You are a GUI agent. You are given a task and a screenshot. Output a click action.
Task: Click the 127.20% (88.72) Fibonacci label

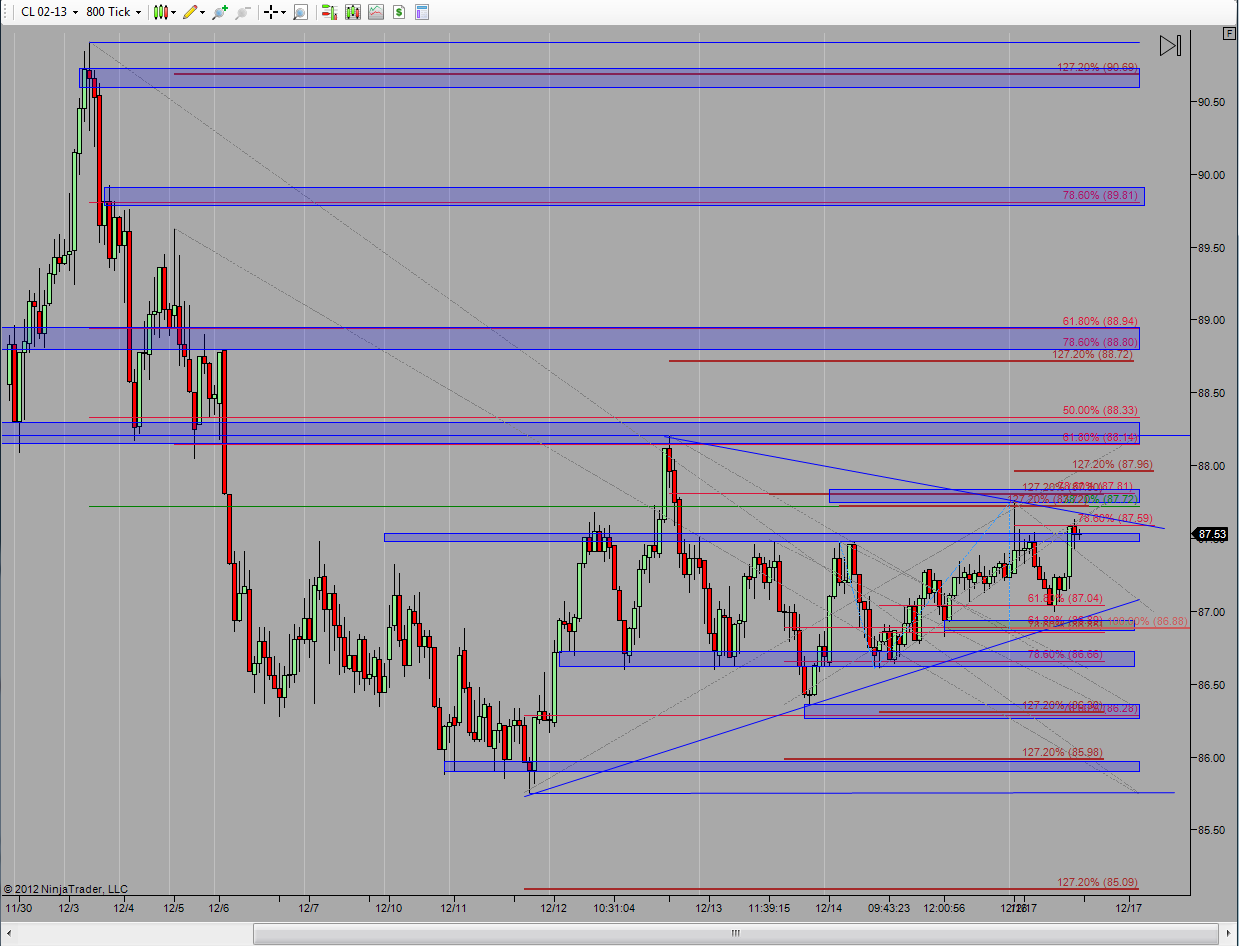[x=1093, y=354]
